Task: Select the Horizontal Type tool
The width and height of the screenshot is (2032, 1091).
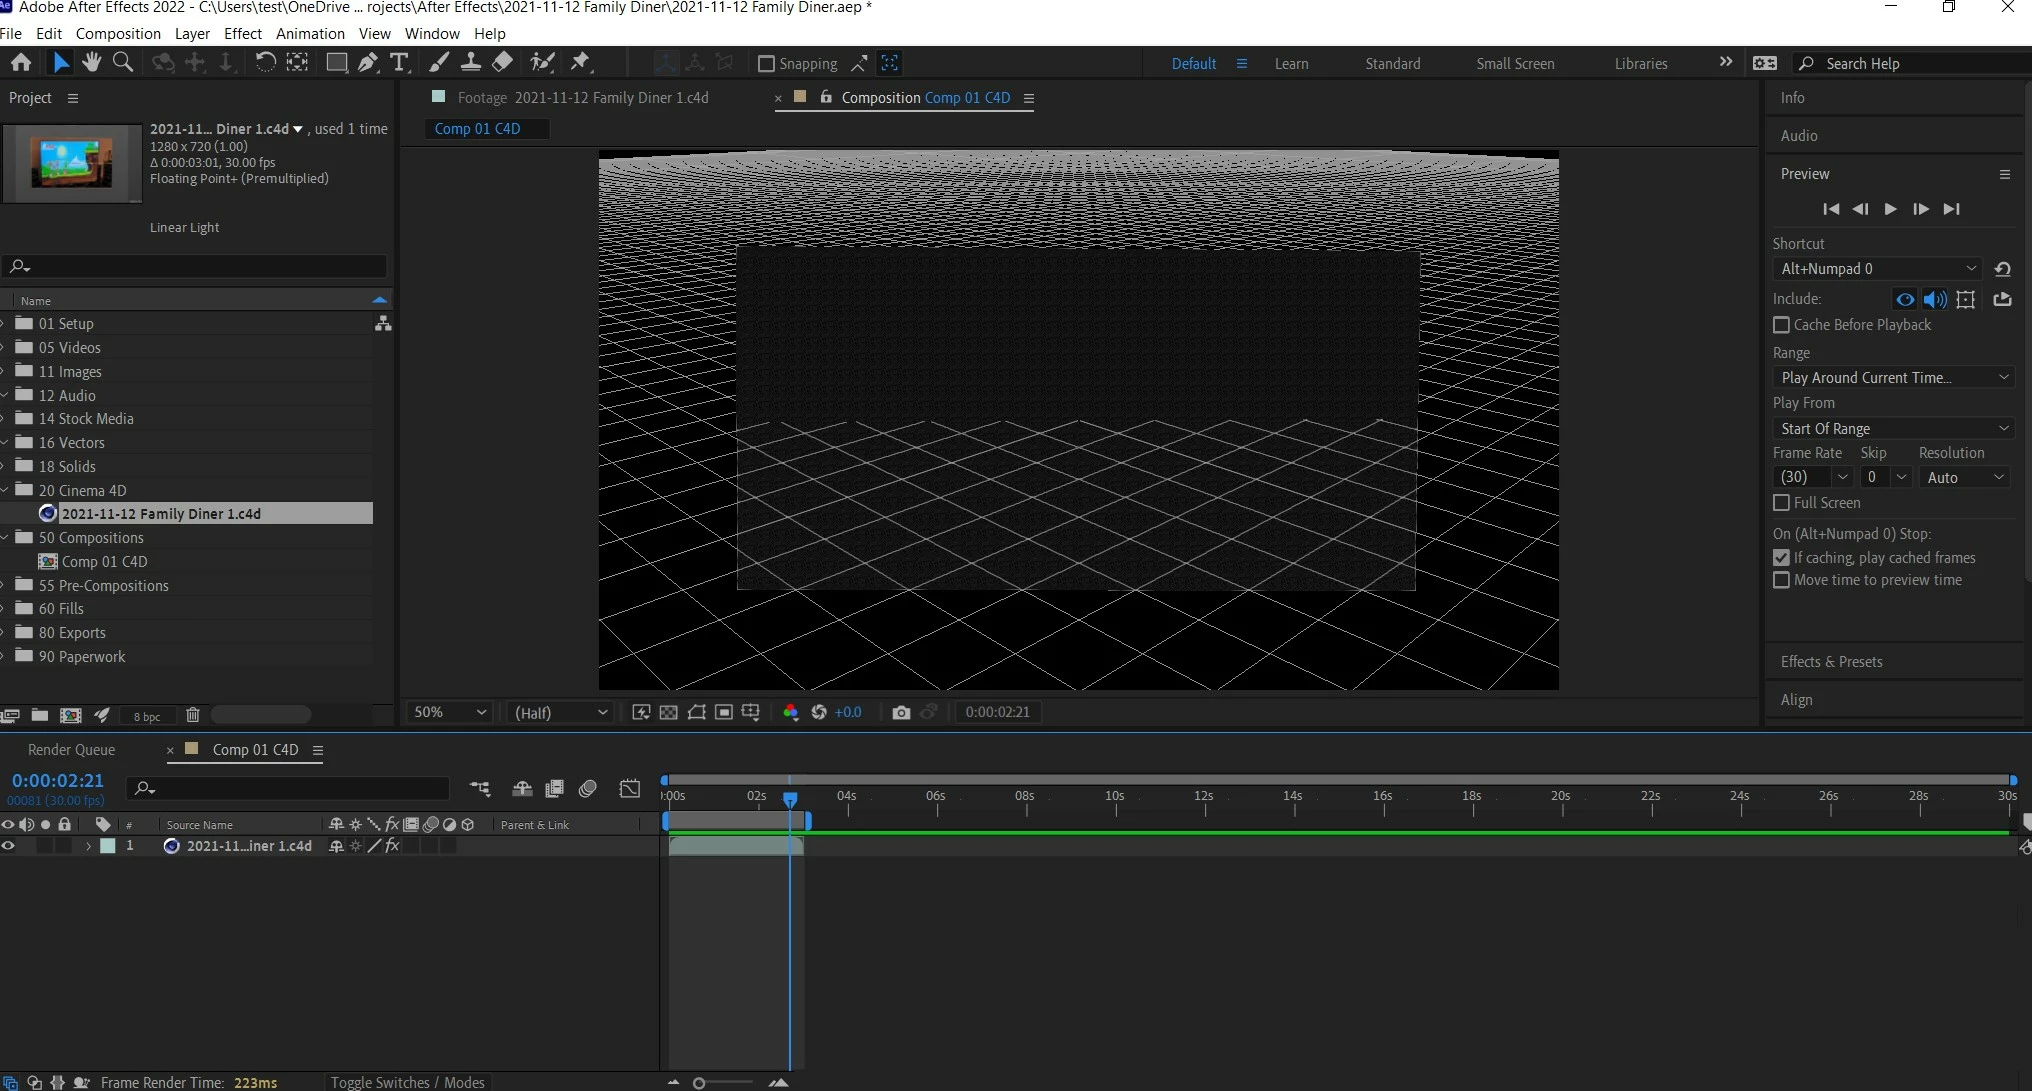Action: (399, 63)
